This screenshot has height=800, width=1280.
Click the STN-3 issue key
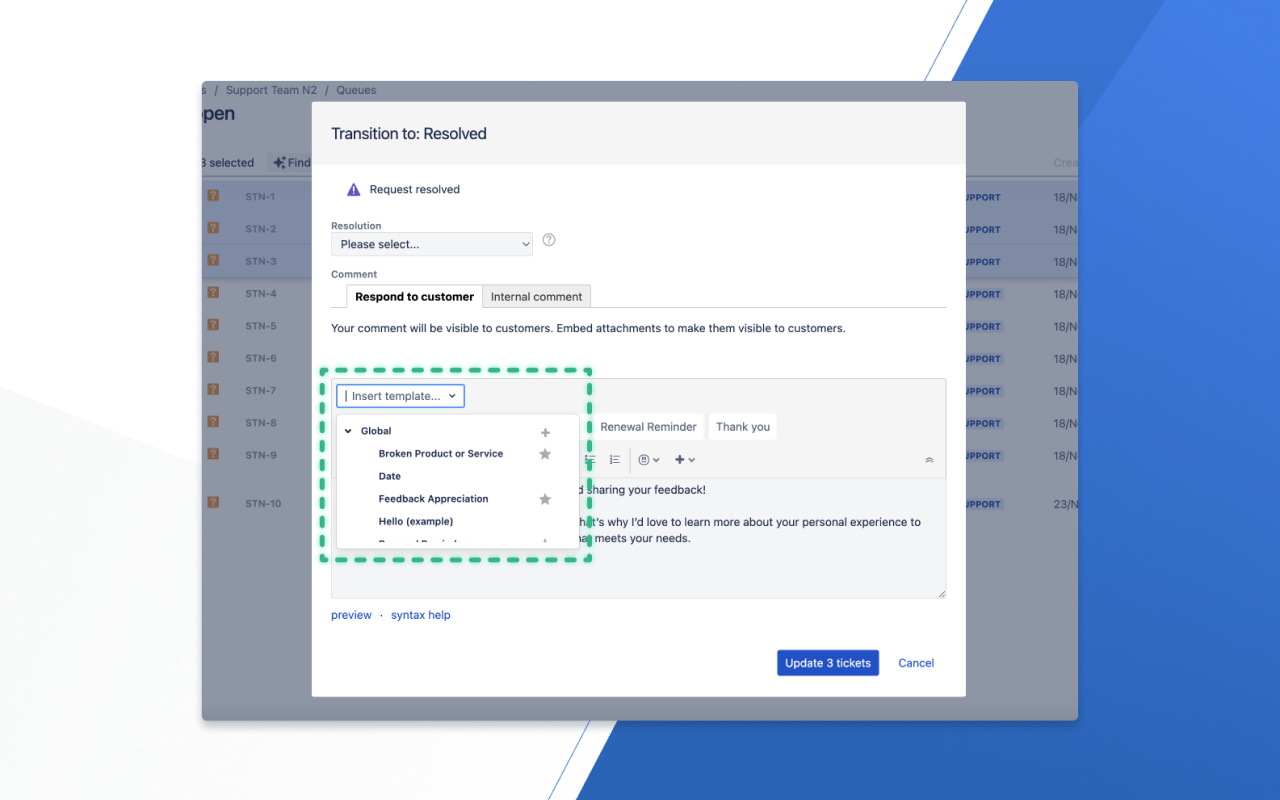coord(261,262)
